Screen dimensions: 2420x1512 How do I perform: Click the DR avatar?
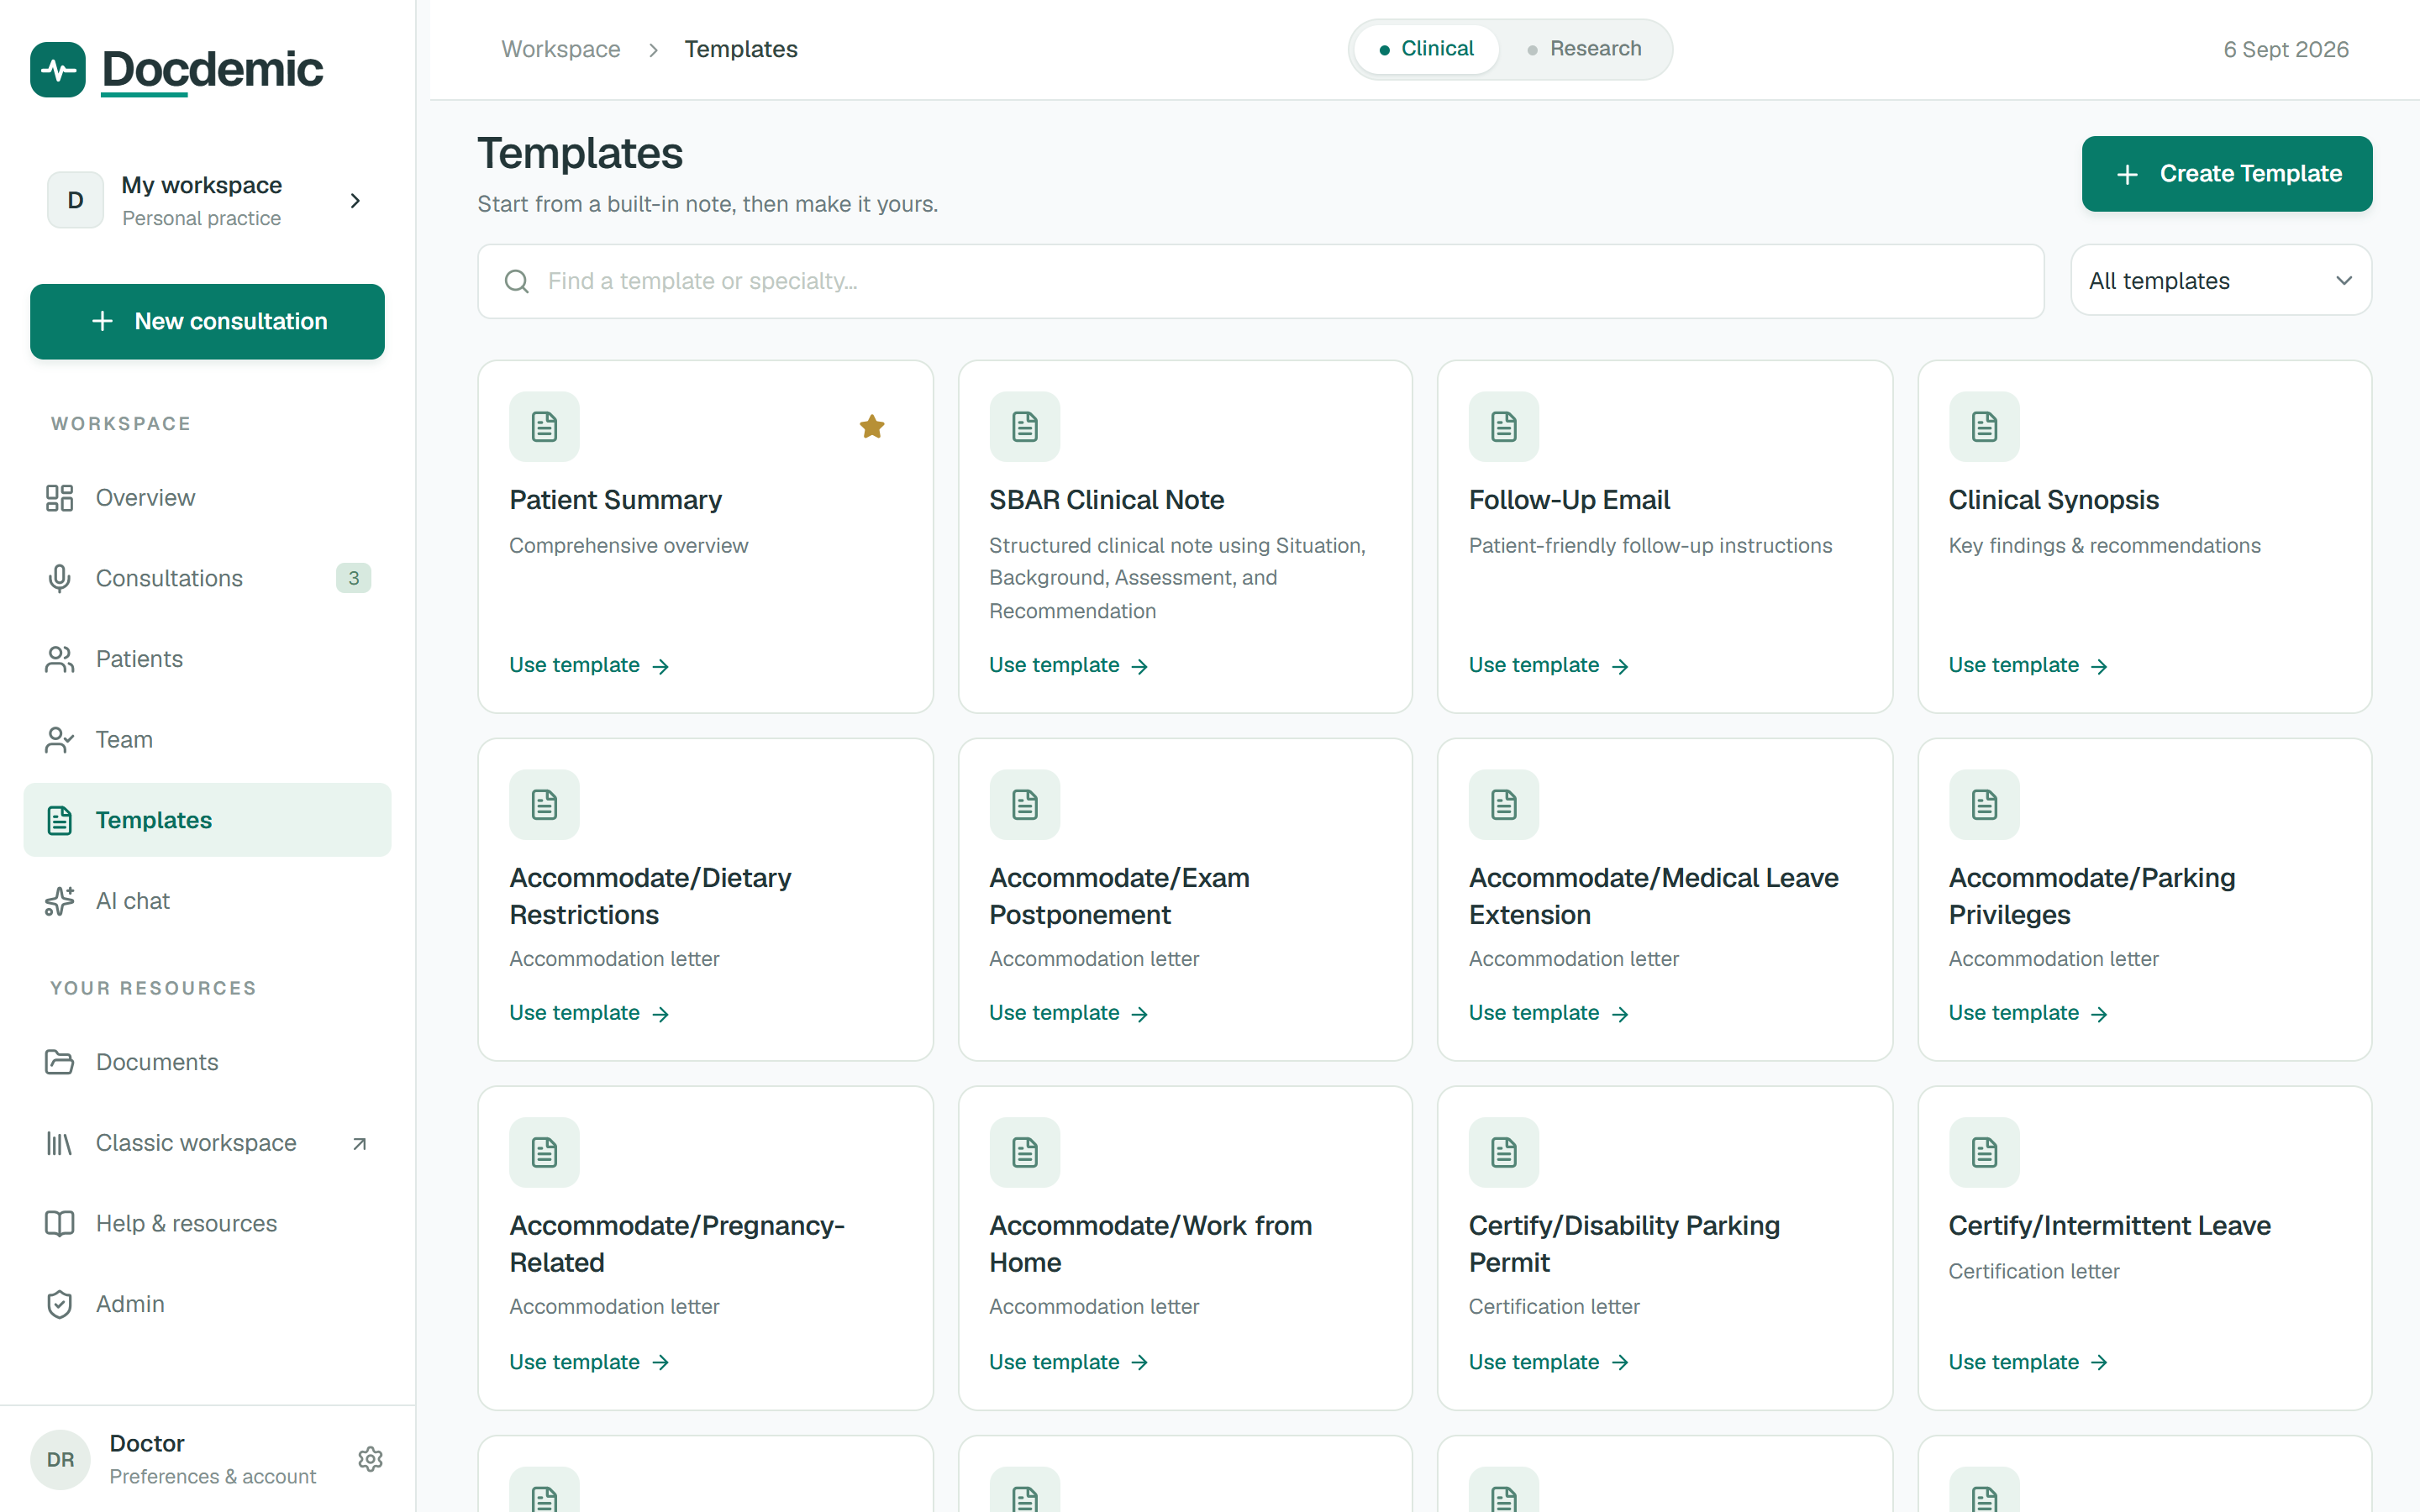click(x=60, y=1459)
